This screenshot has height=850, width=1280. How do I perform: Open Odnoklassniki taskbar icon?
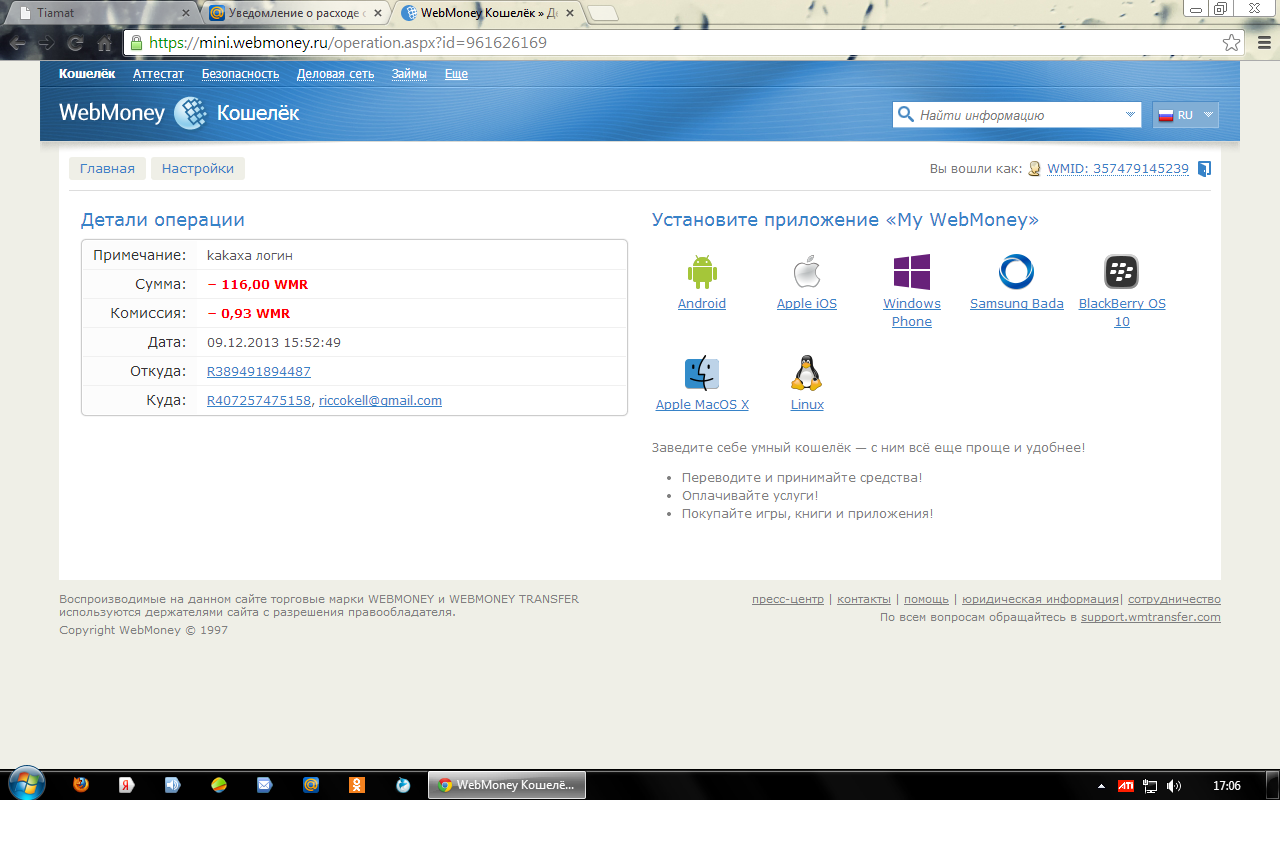(357, 785)
